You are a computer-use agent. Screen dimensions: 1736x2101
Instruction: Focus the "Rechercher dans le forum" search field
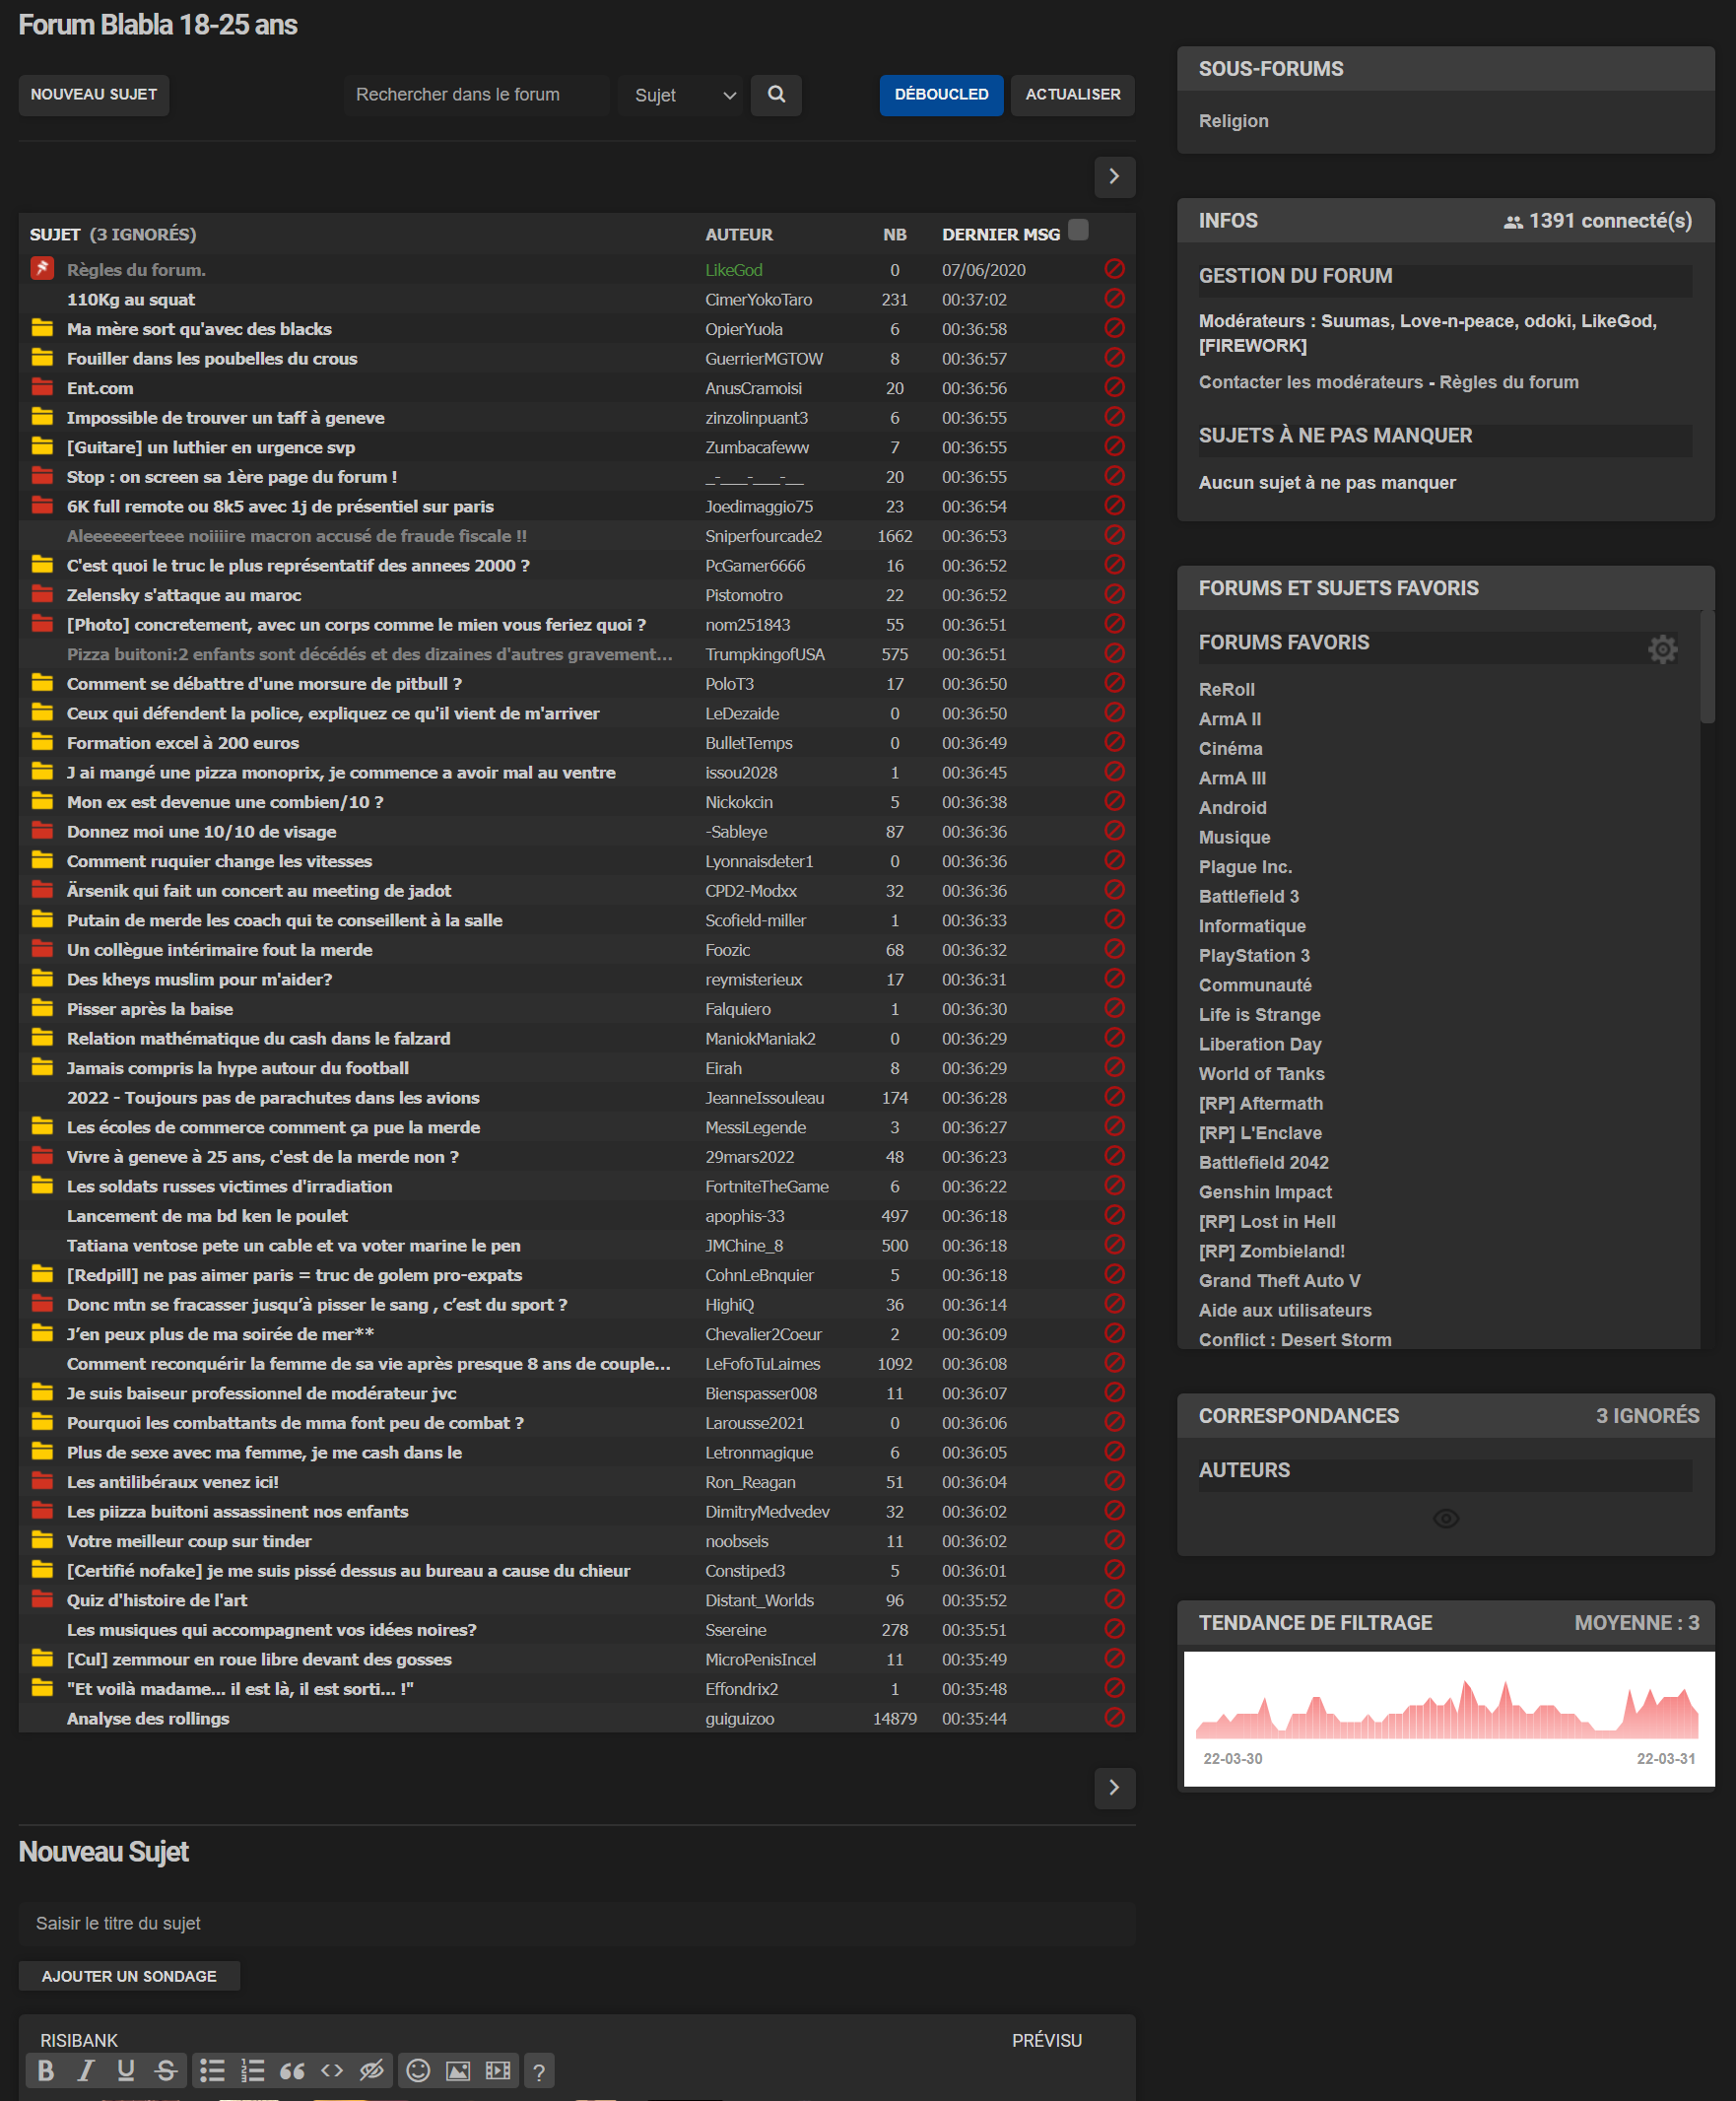[x=477, y=95]
